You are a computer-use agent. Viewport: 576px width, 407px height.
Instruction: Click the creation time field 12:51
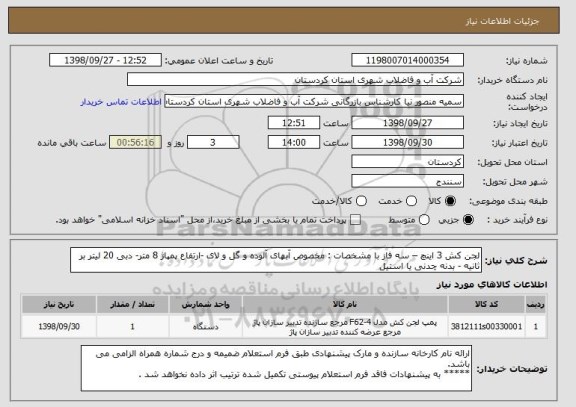294,123
